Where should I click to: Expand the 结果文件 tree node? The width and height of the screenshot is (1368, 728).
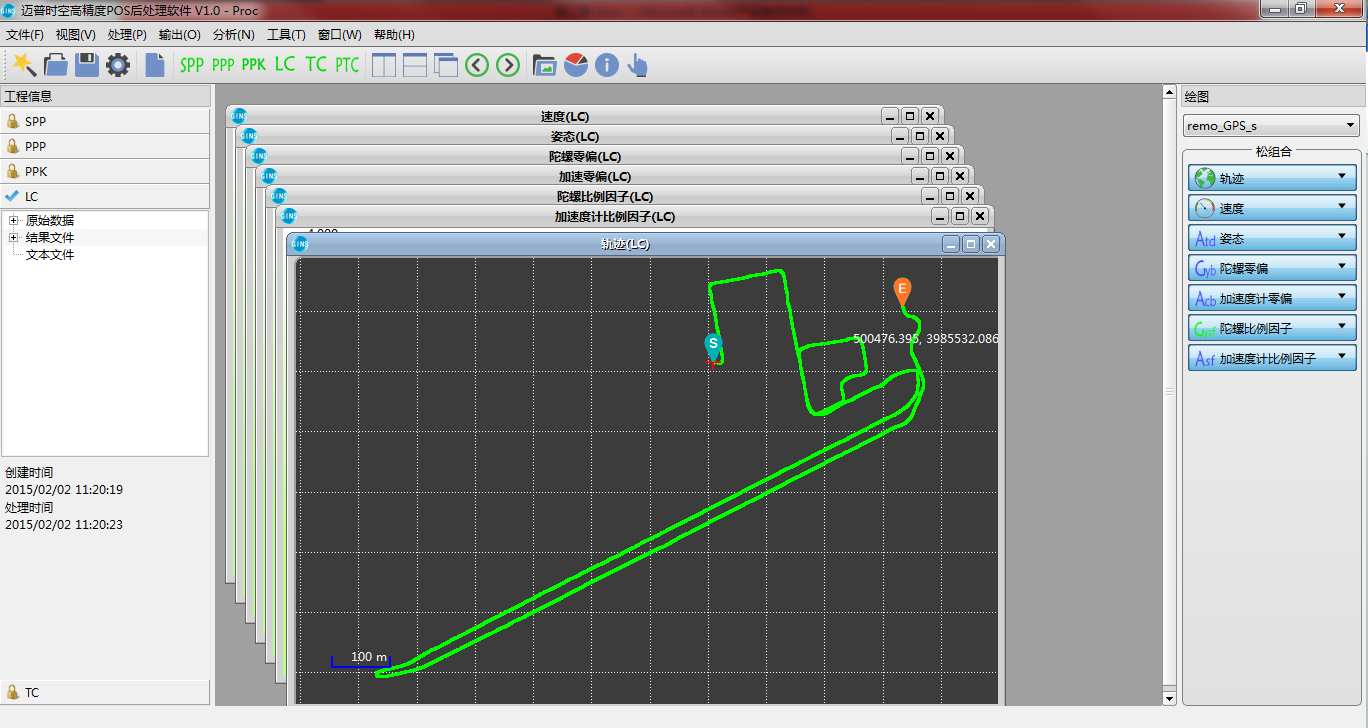[14, 238]
